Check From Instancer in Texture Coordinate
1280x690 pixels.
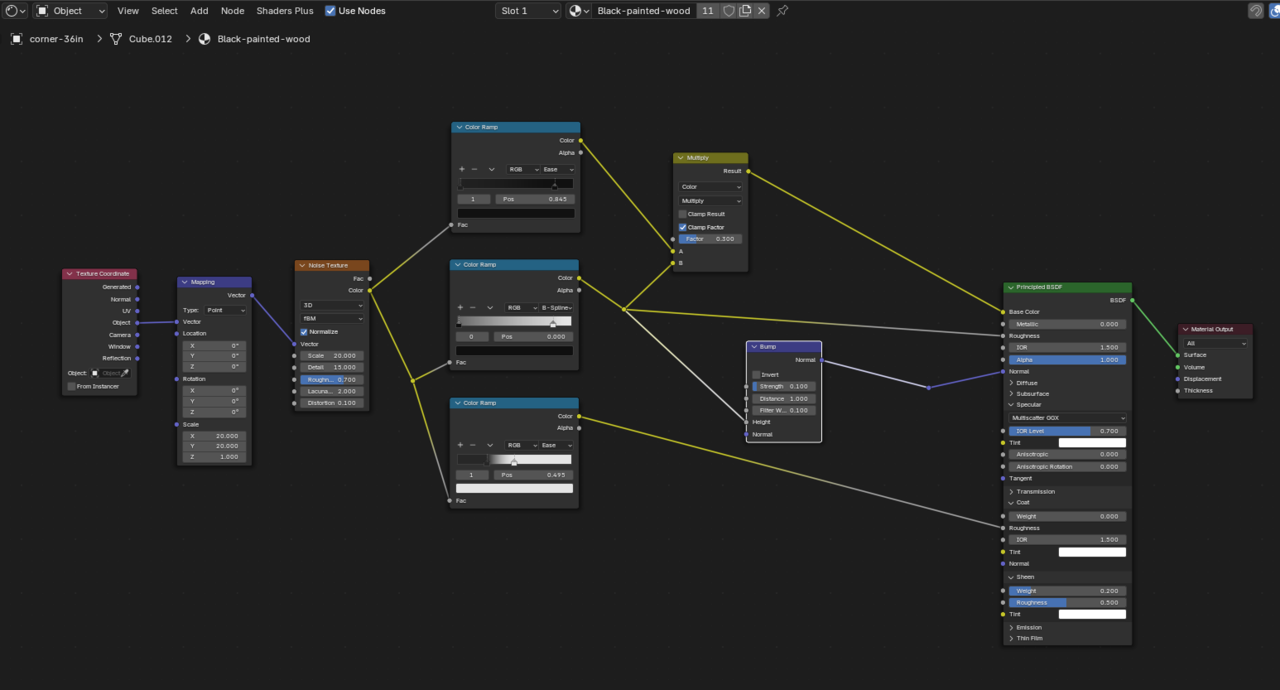coord(72,386)
